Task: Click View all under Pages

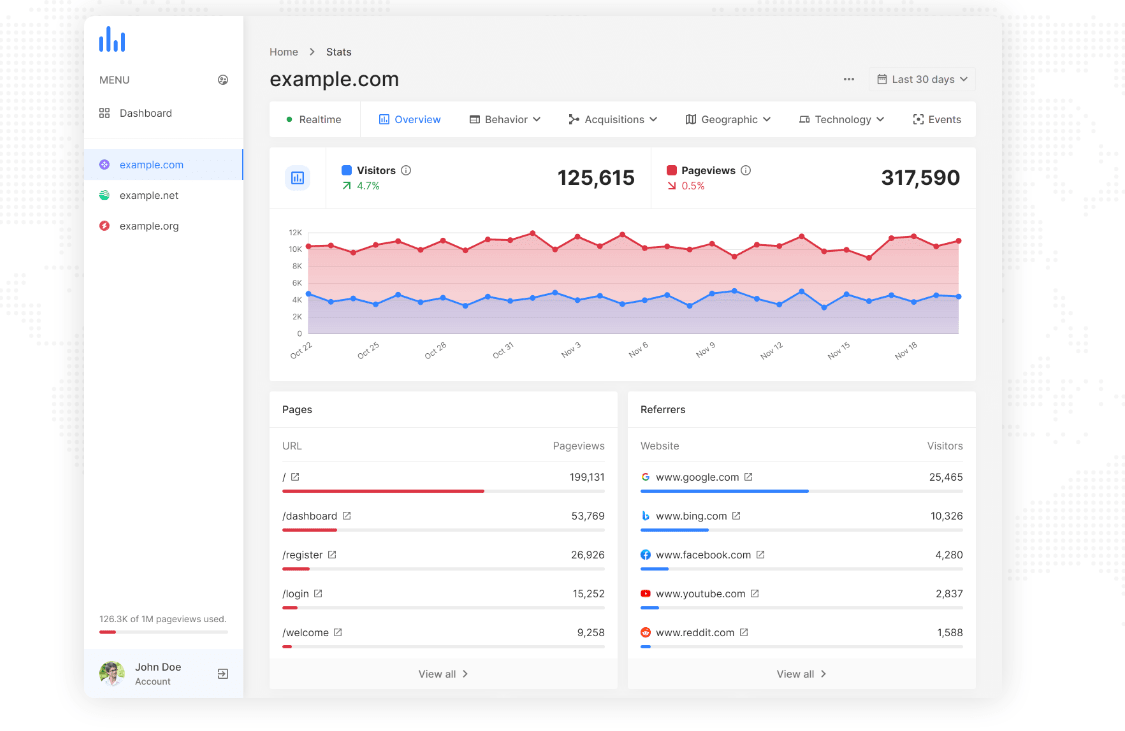Action: pyautogui.click(x=443, y=674)
